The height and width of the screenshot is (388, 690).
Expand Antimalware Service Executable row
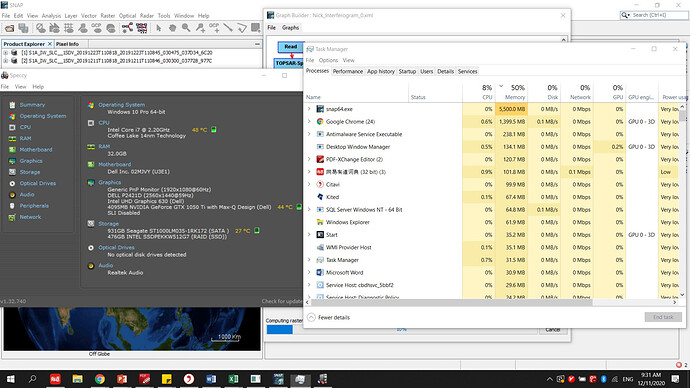pos(309,134)
